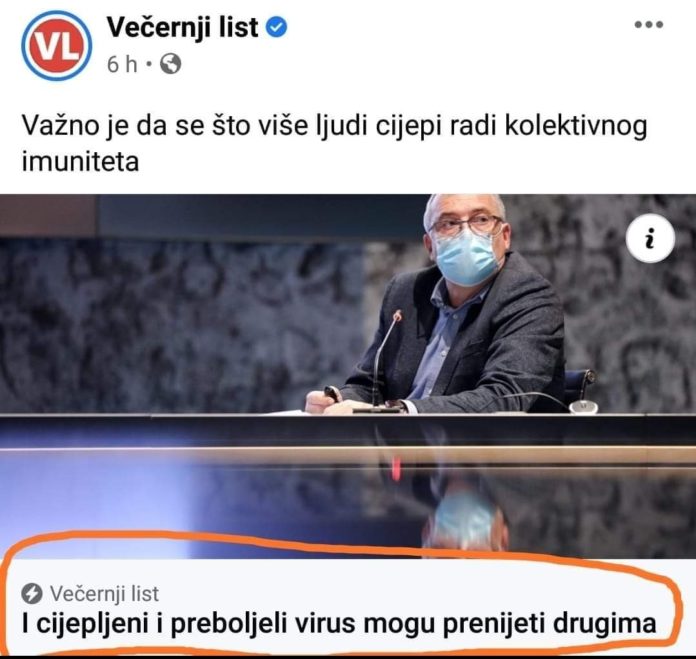The width and height of the screenshot is (696, 659).
Task: Open the article photo of the masked man
Action: point(348,376)
